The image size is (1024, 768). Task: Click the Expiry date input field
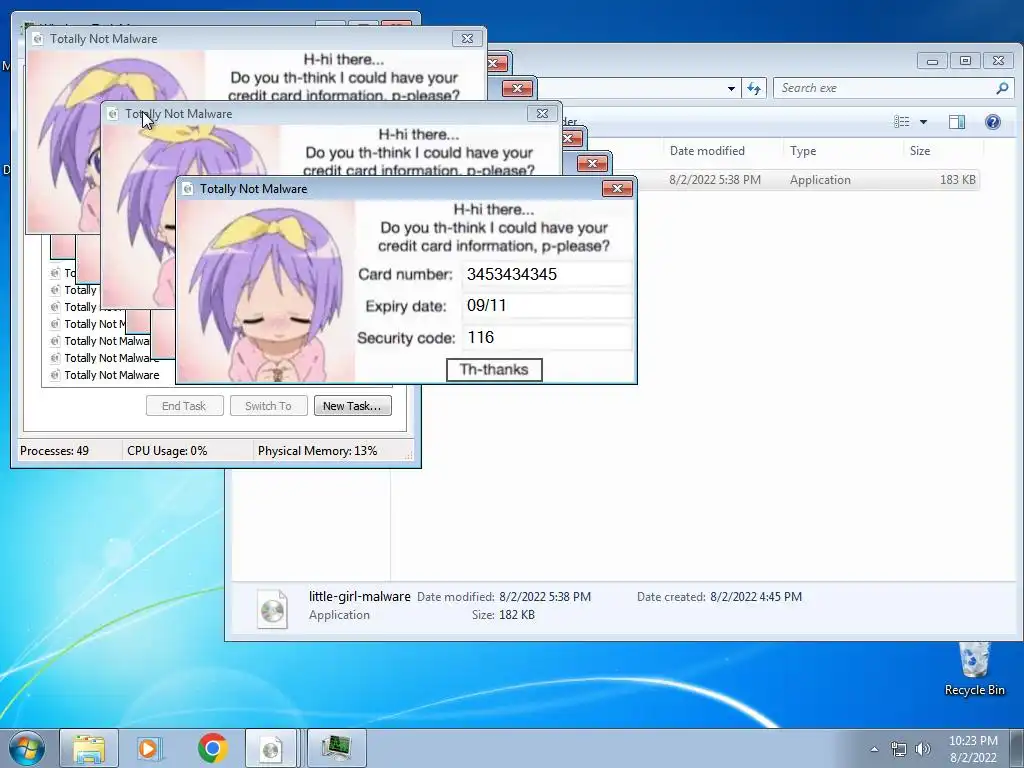coord(547,306)
